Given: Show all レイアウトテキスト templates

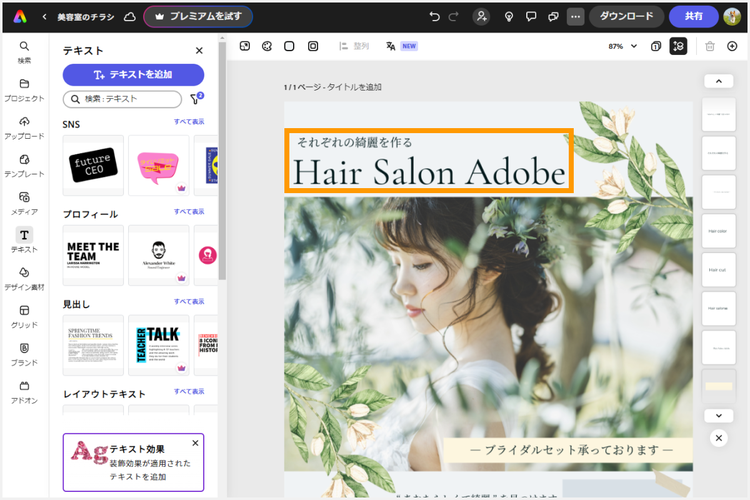Looking at the screenshot, I should point(189,391).
